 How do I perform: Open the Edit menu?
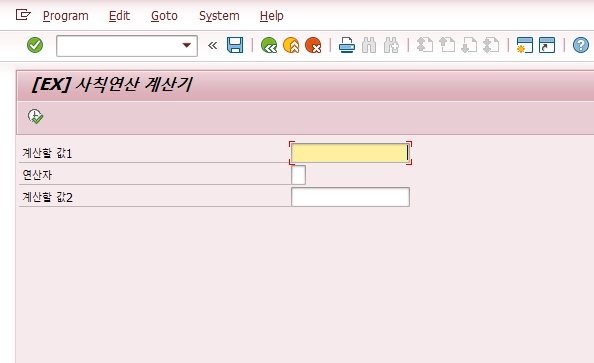(119, 16)
